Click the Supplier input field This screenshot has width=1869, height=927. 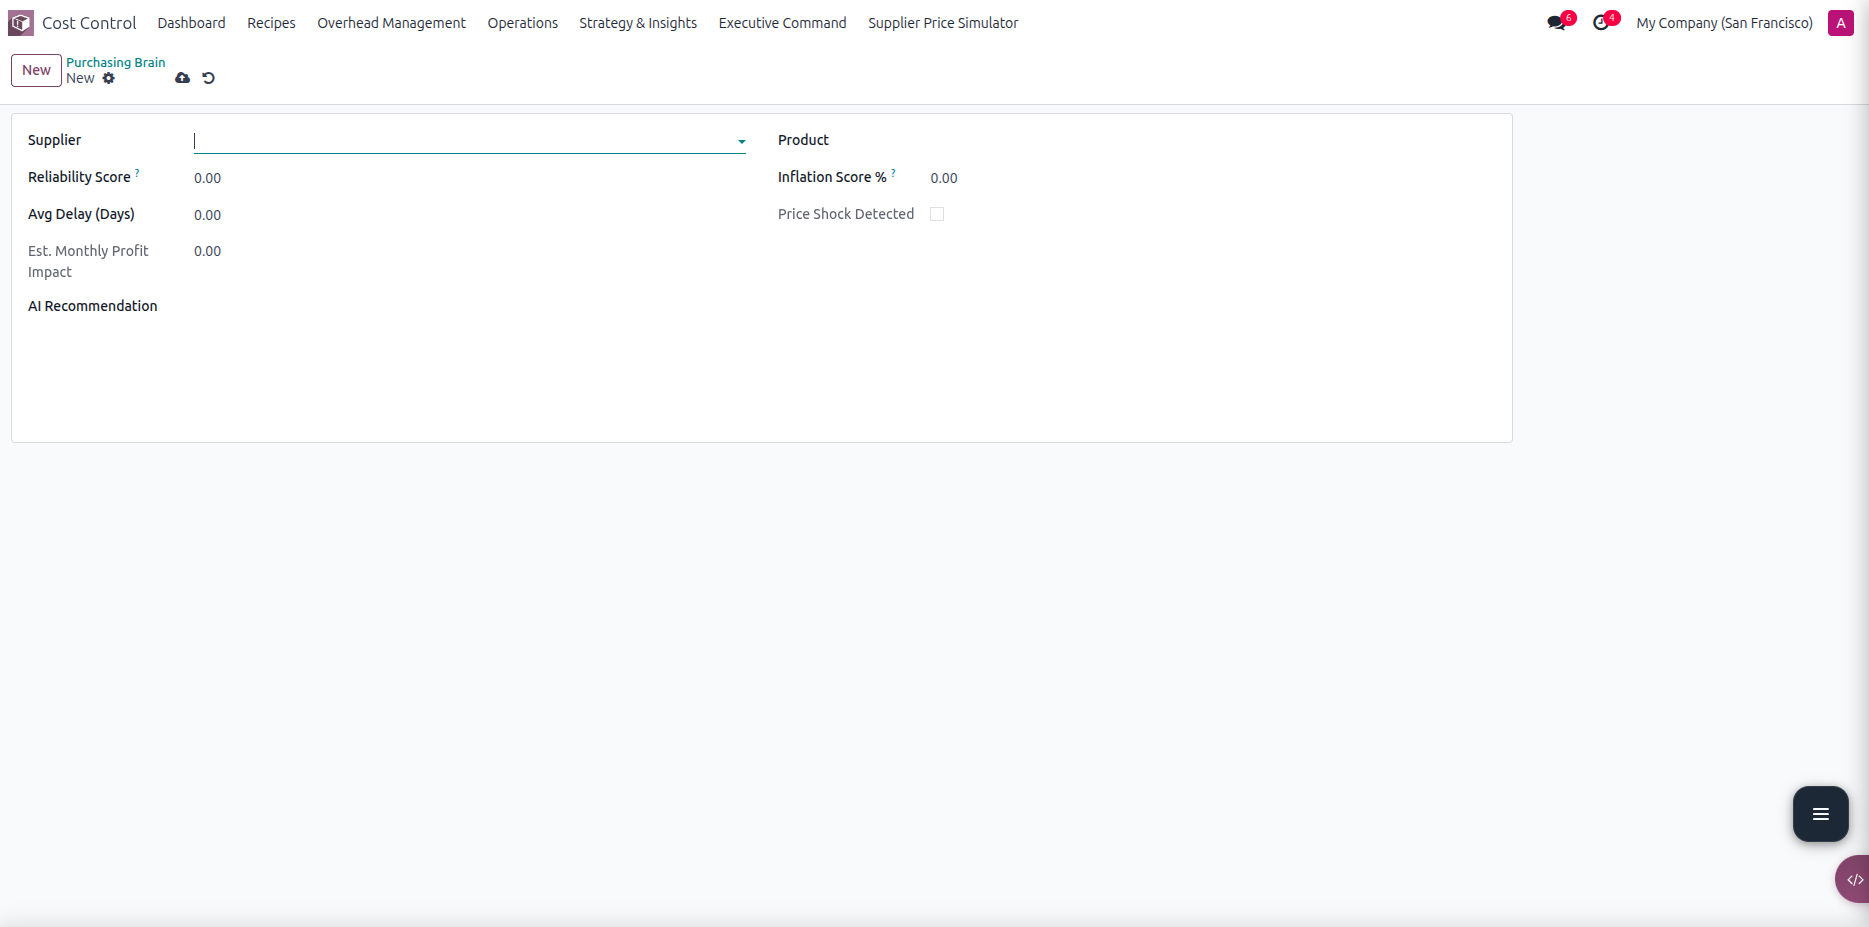pos(460,141)
